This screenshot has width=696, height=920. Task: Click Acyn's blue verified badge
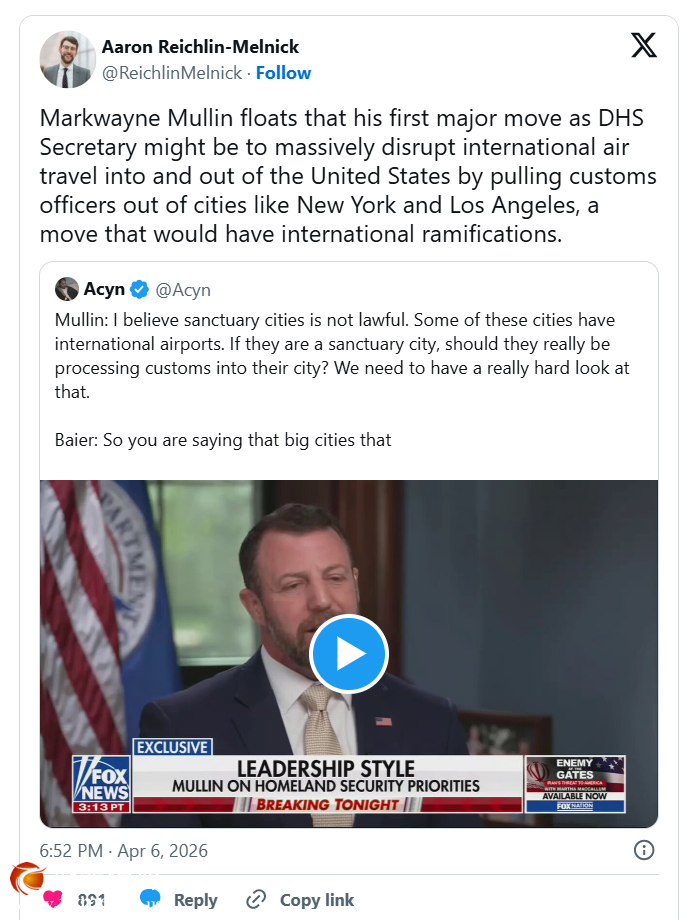click(140, 290)
